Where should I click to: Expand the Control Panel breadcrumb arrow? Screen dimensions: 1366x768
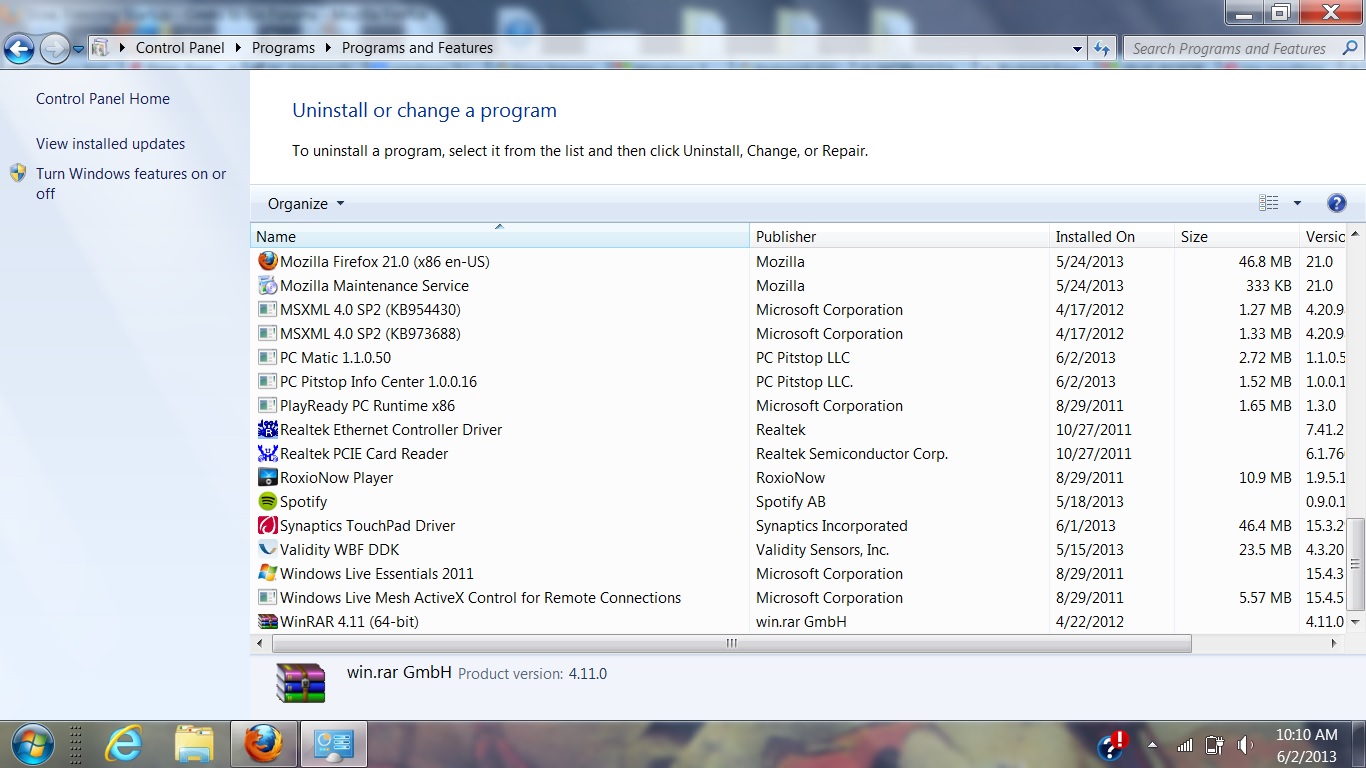click(x=238, y=47)
